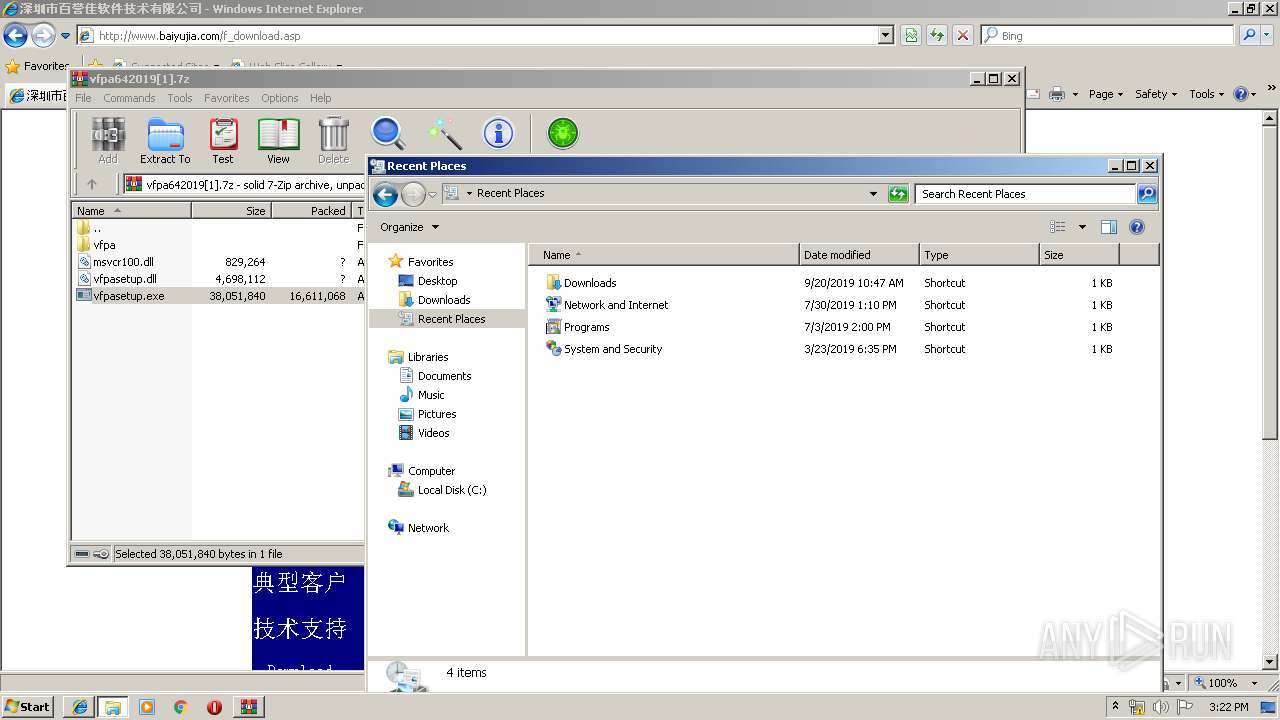The image size is (1280, 720).
Task: Click the Bing search box in IE
Action: pyautogui.click(x=1107, y=36)
